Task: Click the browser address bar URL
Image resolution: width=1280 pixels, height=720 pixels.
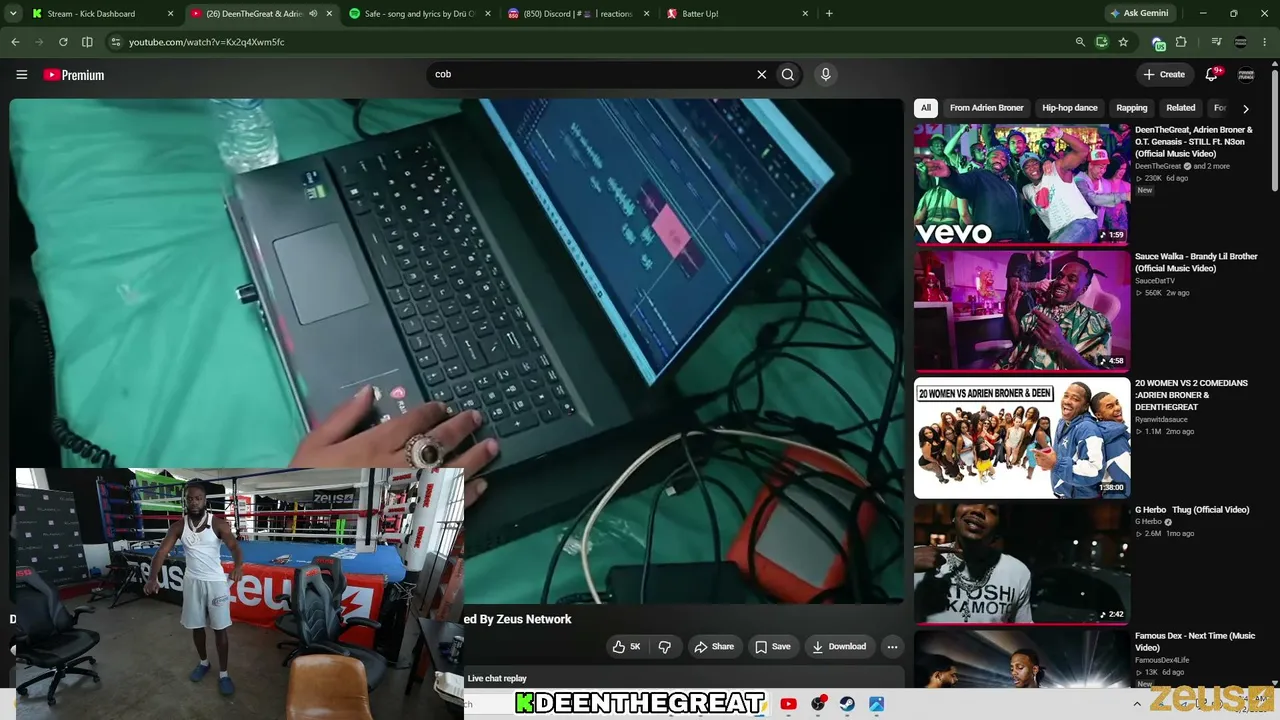Action: click(x=206, y=42)
